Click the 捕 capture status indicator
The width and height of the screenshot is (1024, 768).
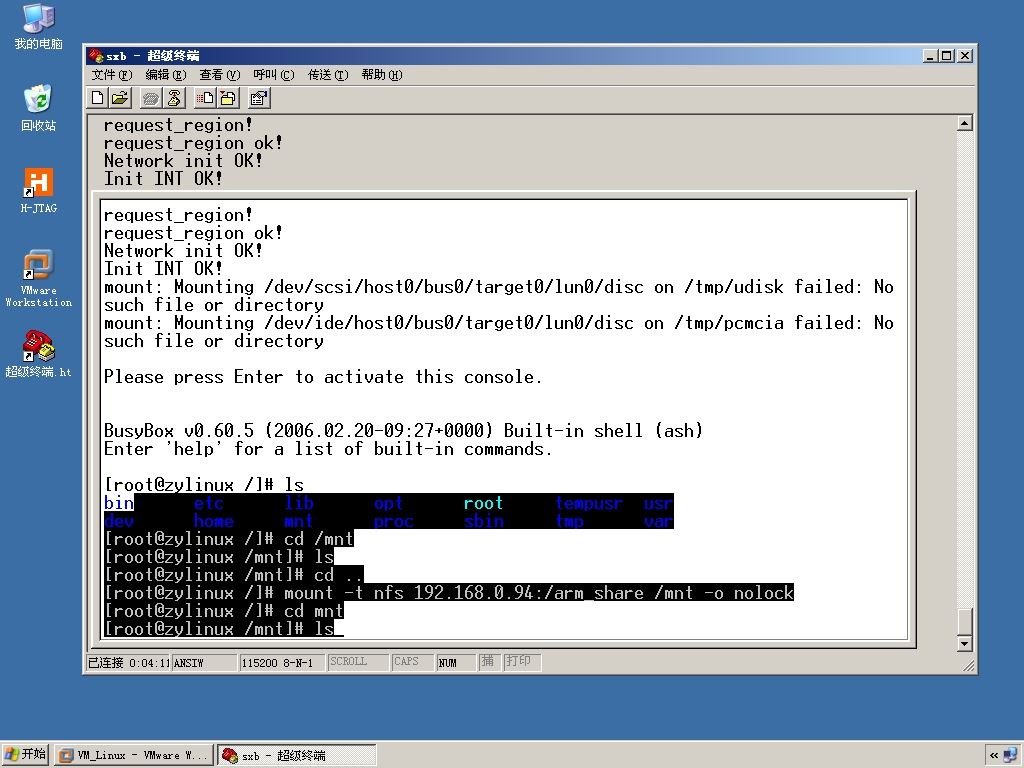point(488,662)
